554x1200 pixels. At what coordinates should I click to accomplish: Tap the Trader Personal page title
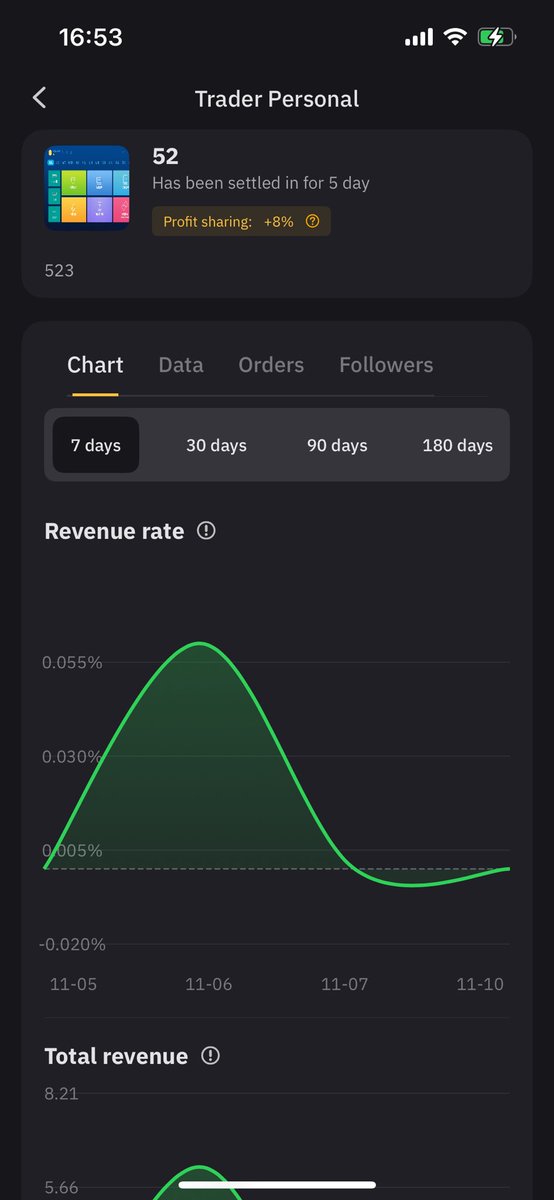(277, 99)
